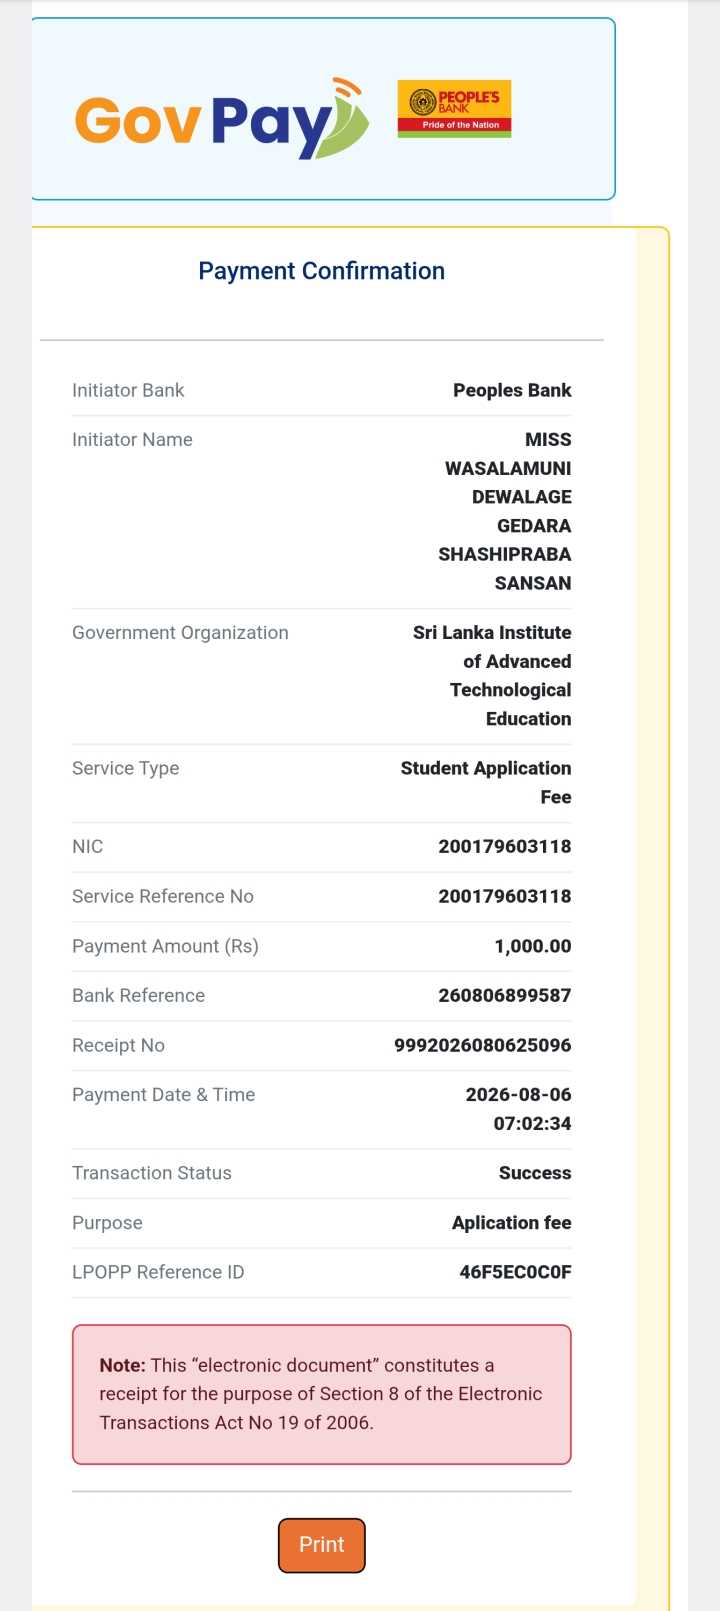
Task: Select the Peoples Bank initiator value
Action: (x=512, y=390)
